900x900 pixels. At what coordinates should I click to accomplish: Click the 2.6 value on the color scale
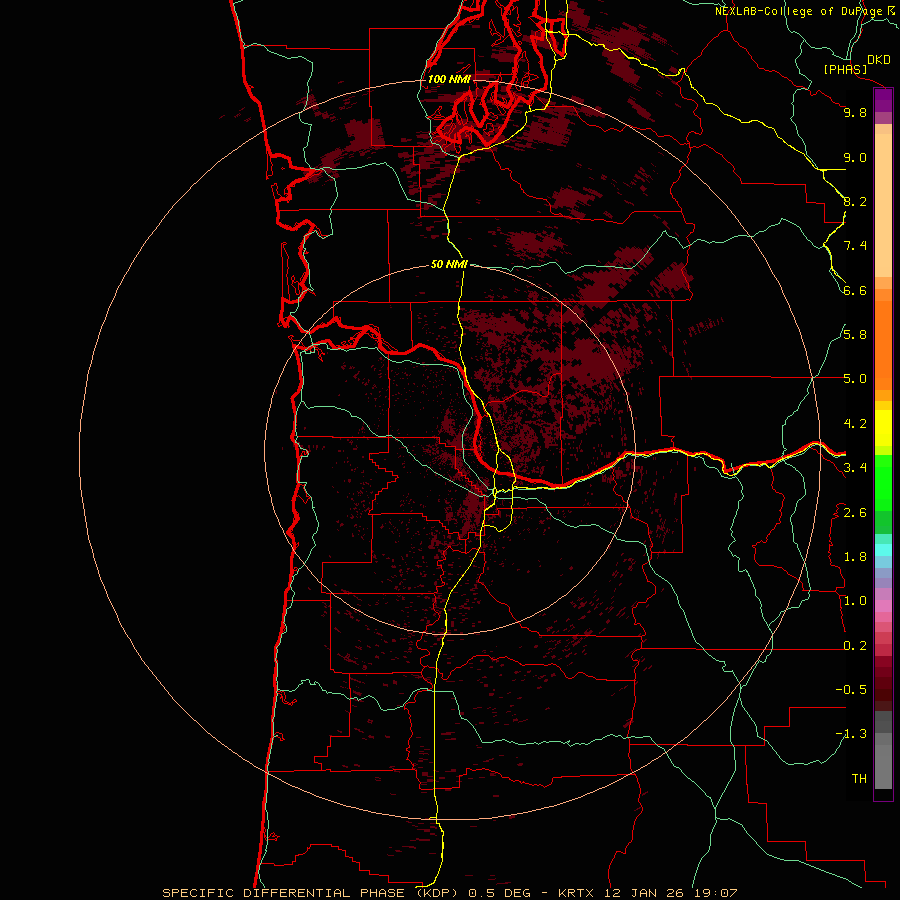coord(855,512)
